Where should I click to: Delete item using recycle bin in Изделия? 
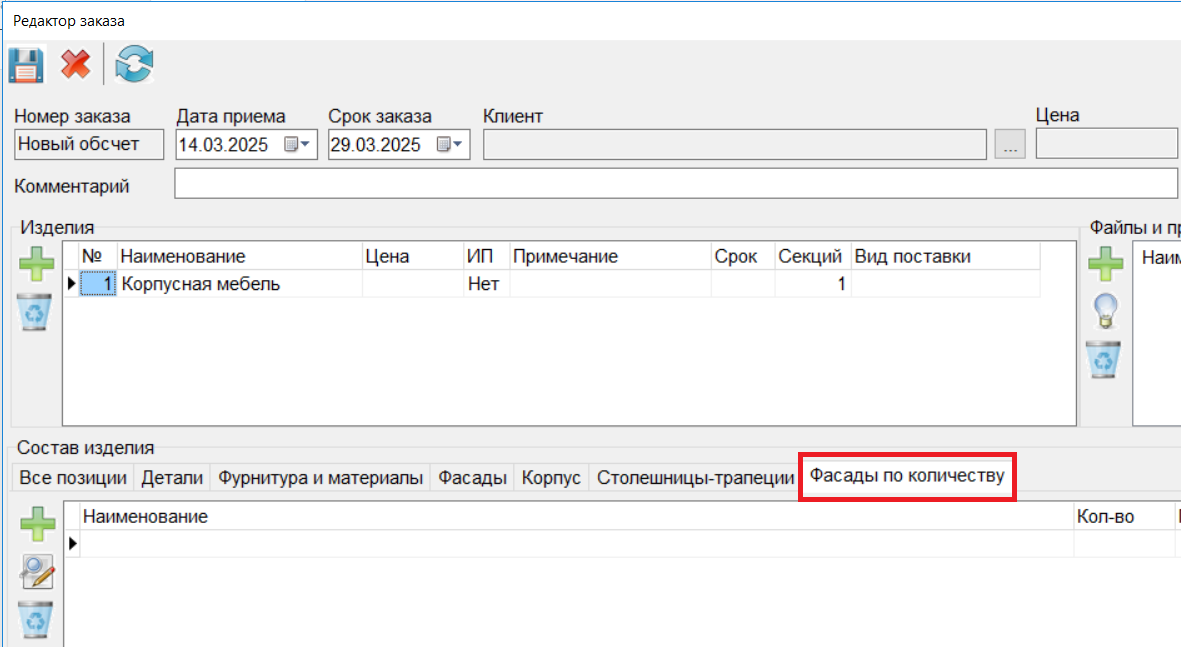pyautogui.click(x=37, y=313)
